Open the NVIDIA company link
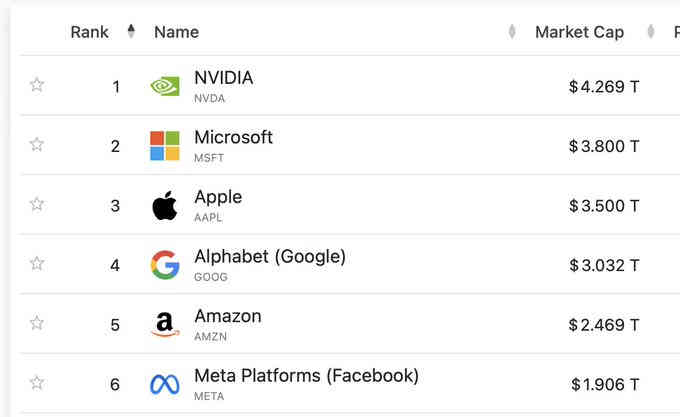680x417 pixels. [224, 78]
